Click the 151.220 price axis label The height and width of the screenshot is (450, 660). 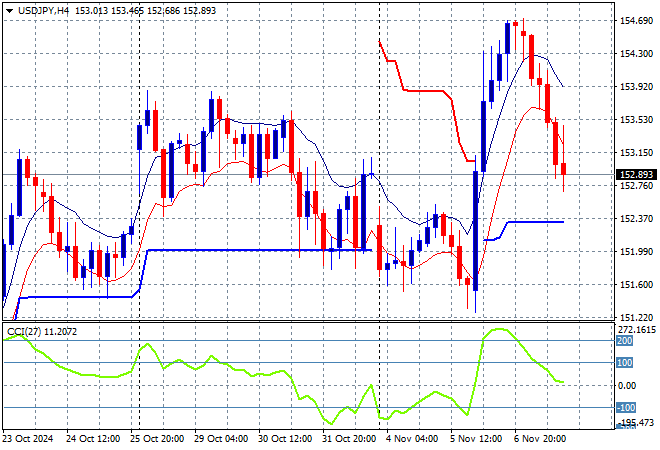(x=636, y=317)
